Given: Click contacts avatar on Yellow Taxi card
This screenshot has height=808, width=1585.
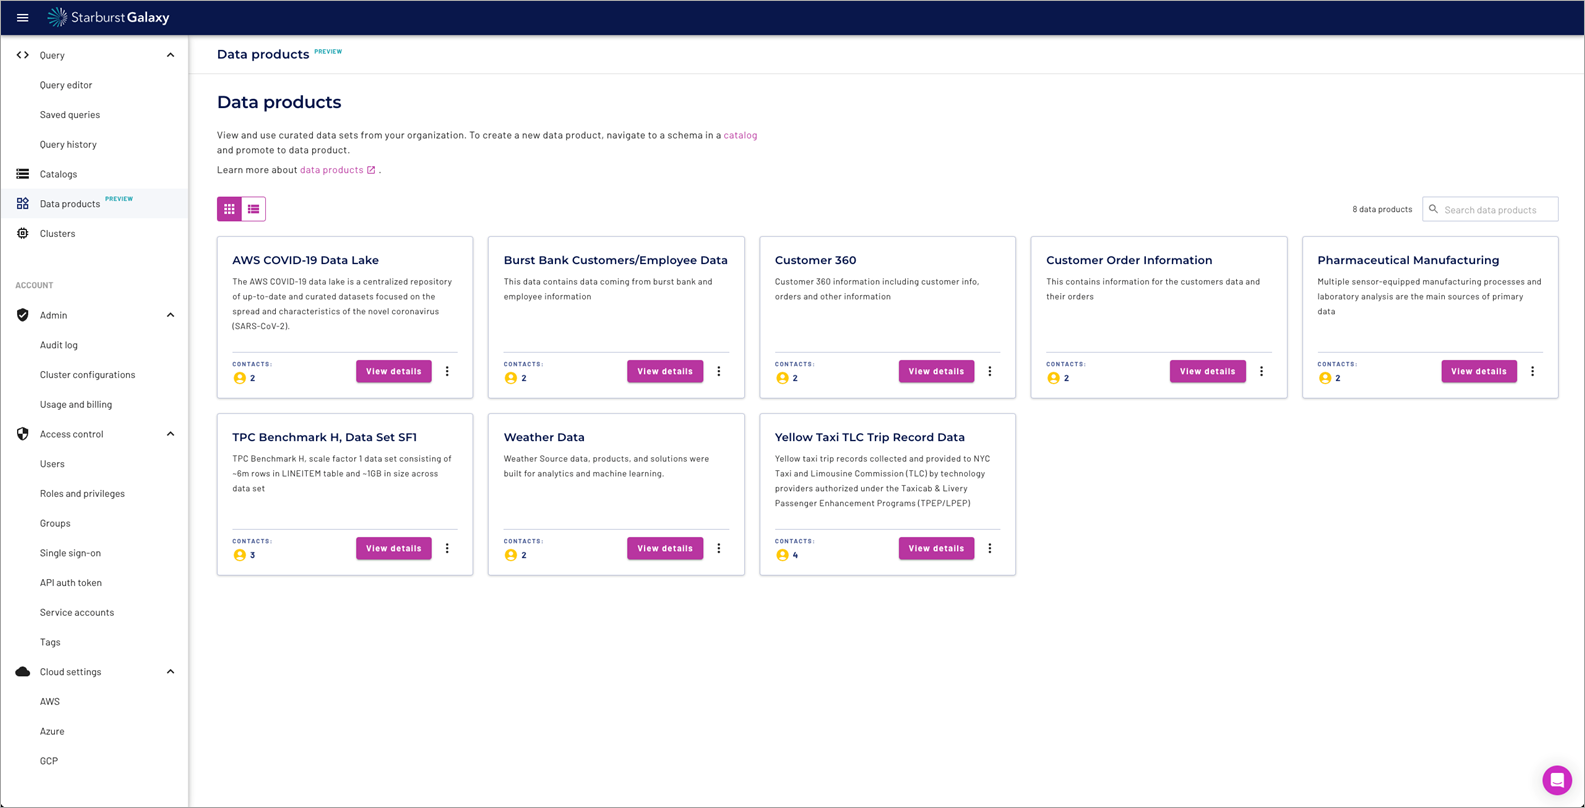Looking at the screenshot, I should coord(782,555).
